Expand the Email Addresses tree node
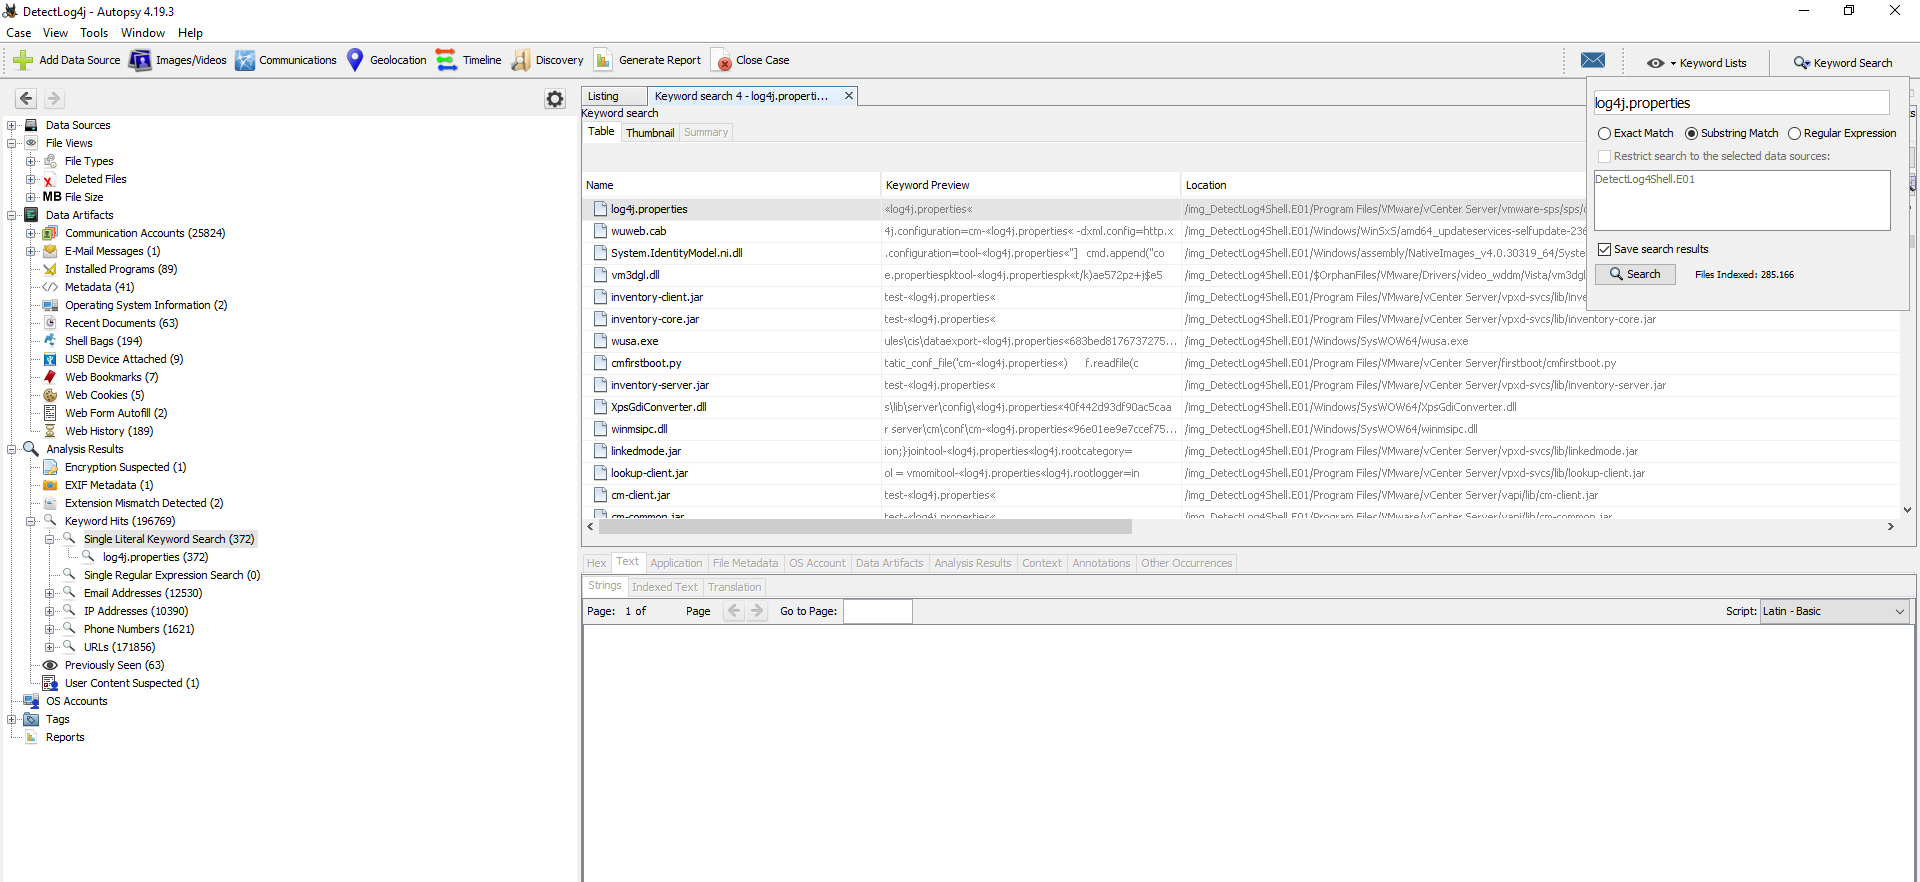Image resolution: width=1920 pixels, height=882 pixels. point(50,593)
